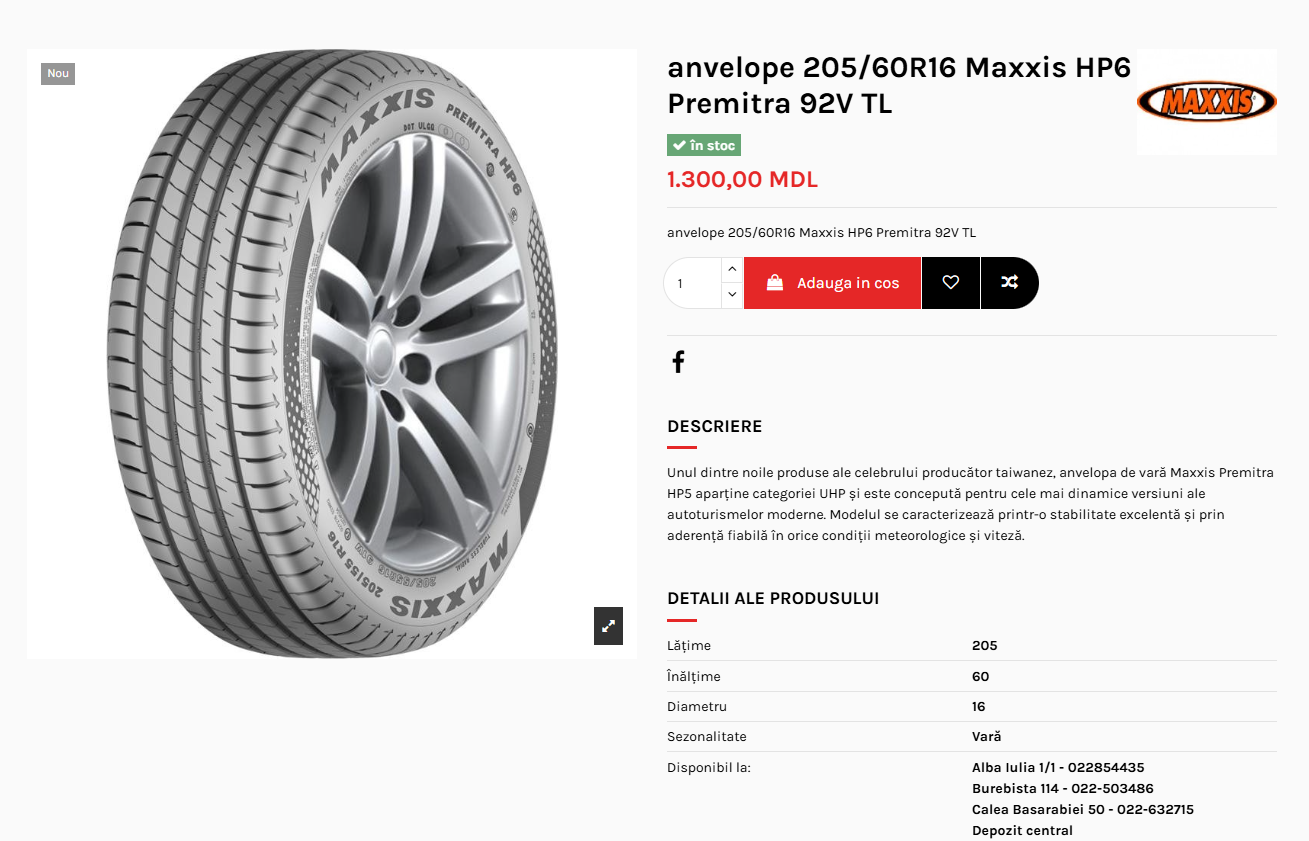Image resolution: width=1309 pixels, height=841 pixels.
Task: Share product via Facebook icon
Action: [678, 362]
